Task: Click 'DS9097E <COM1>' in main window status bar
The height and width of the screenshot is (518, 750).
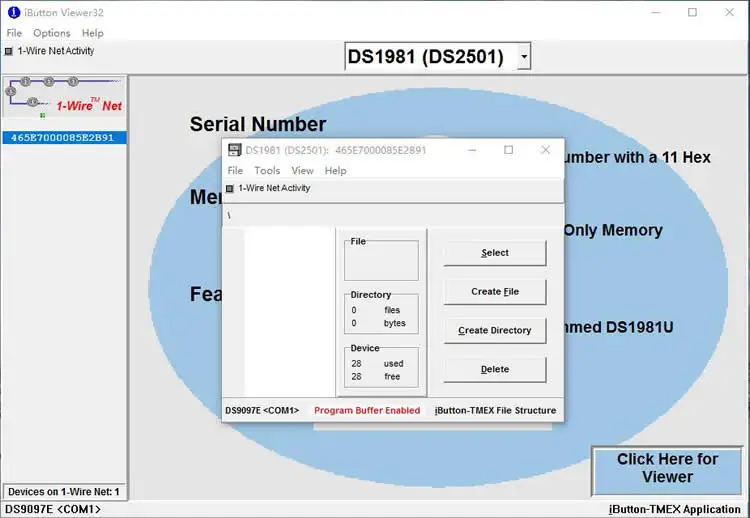Action: [53, 509]
